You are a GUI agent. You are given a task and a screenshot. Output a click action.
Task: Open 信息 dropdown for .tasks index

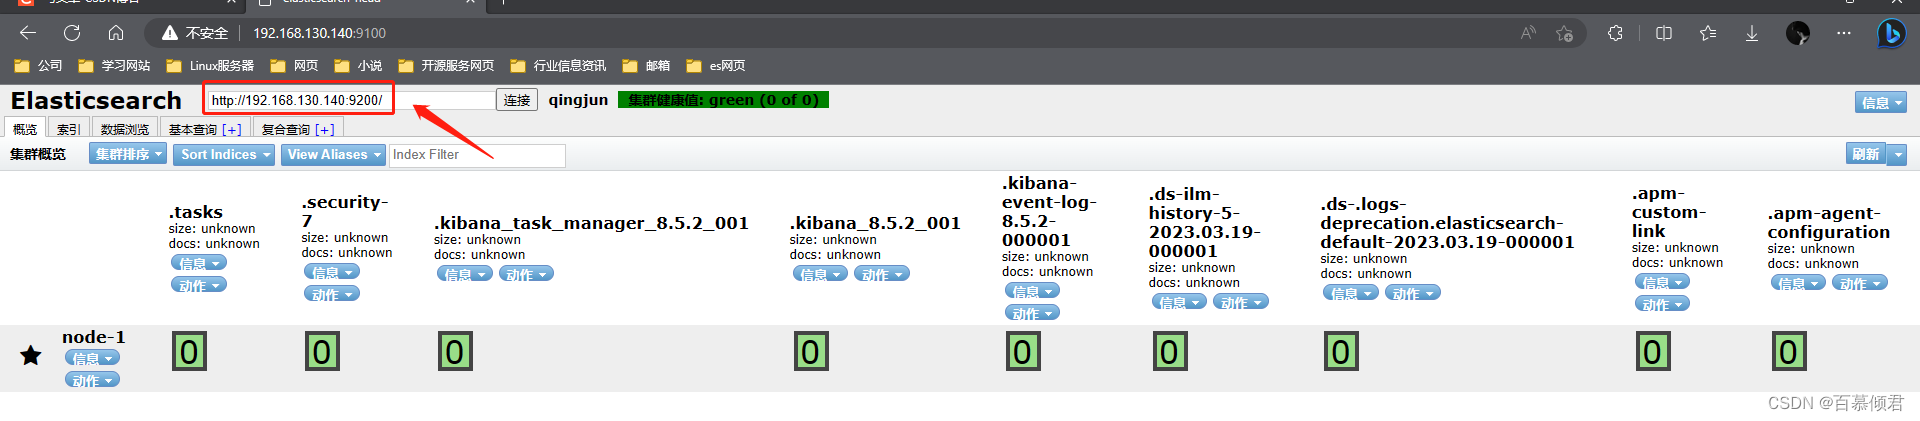tap(199, 263)
